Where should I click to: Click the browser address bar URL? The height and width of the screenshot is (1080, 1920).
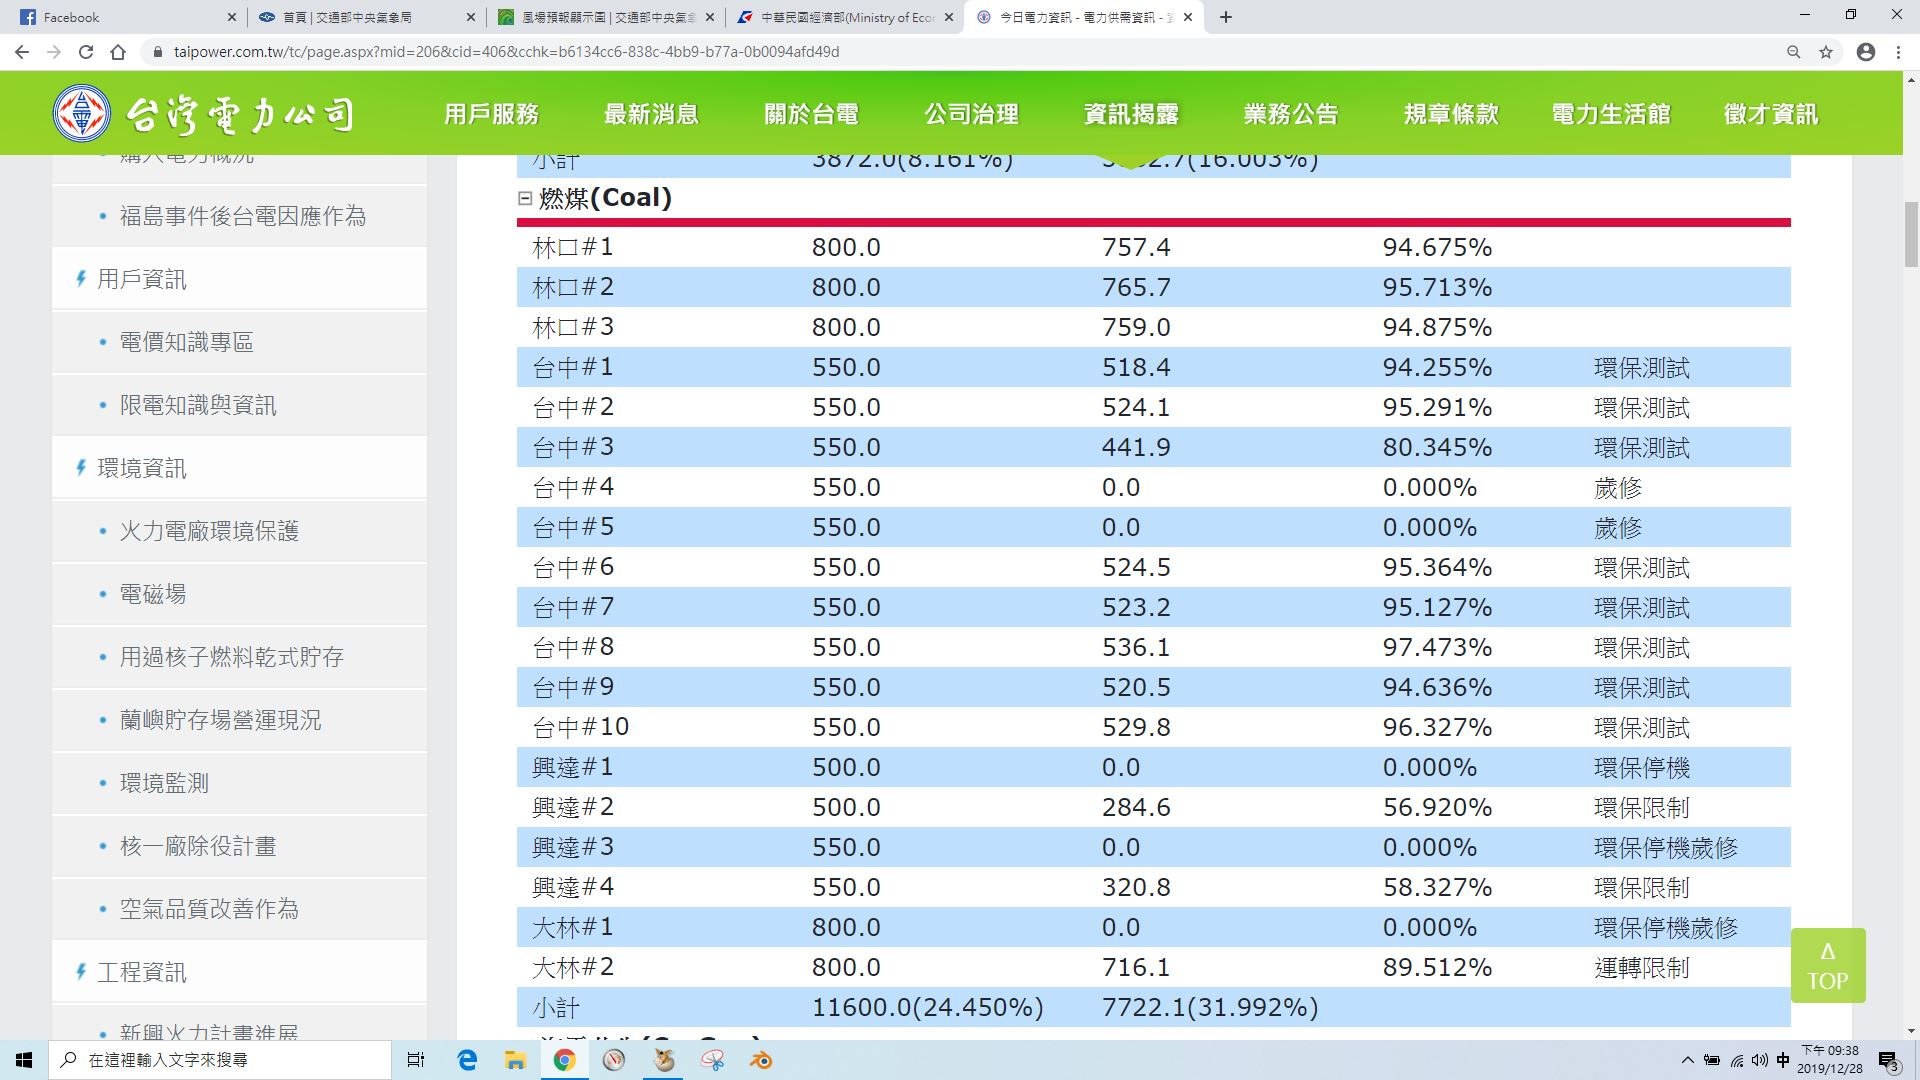(506, 52)
